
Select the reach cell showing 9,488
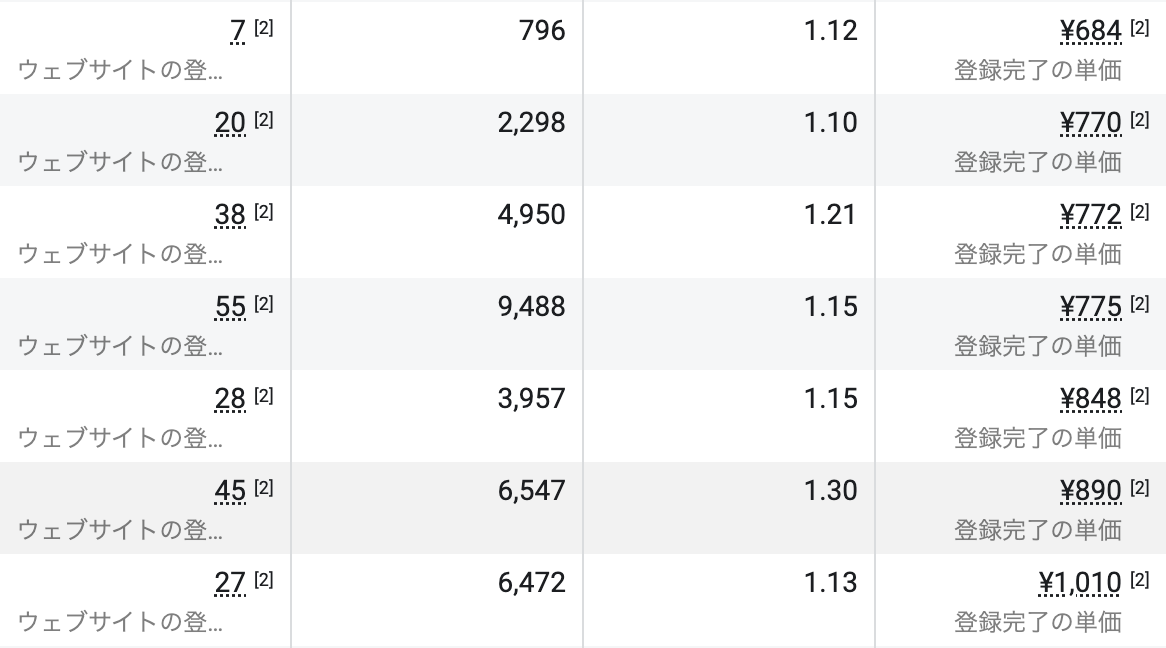(x=531, y=307)
